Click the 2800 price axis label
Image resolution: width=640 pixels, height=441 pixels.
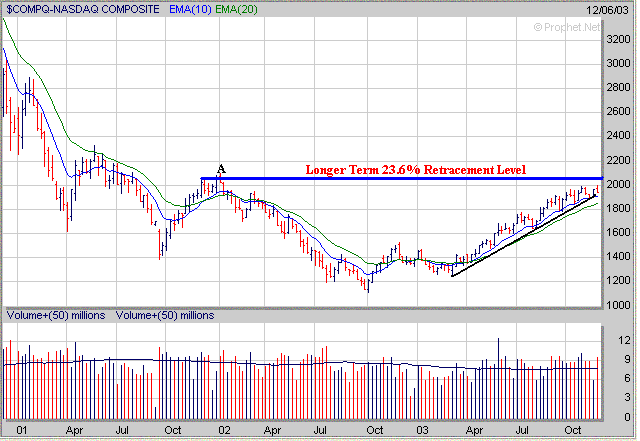618,87
